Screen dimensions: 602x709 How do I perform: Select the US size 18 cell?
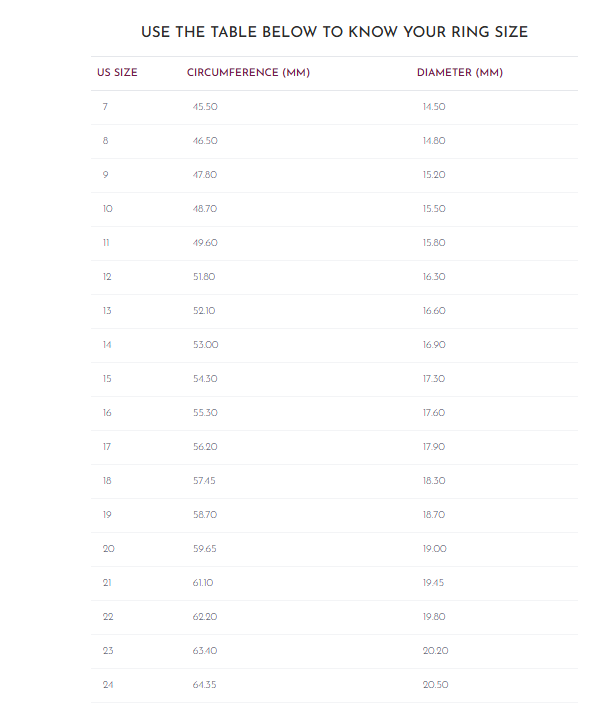click(x=107, y=481)
